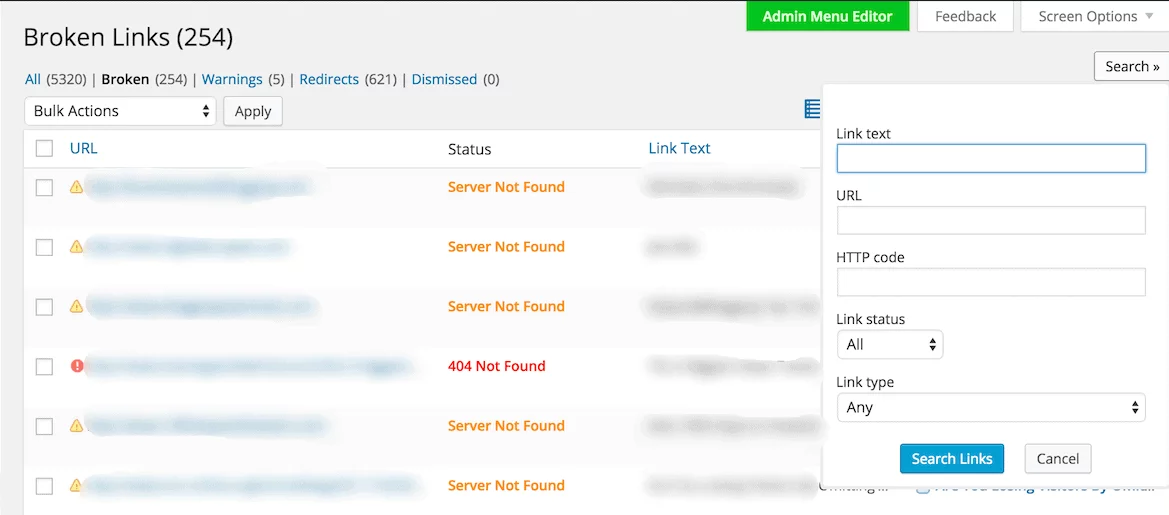Tick the checkbox of the third table row
The height and width of the screenshot is (515, 1169).
(45, 306)
